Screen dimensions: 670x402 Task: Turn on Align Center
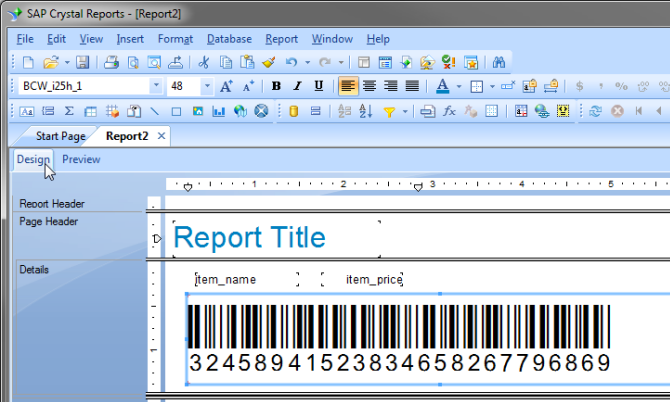(369, 86)
